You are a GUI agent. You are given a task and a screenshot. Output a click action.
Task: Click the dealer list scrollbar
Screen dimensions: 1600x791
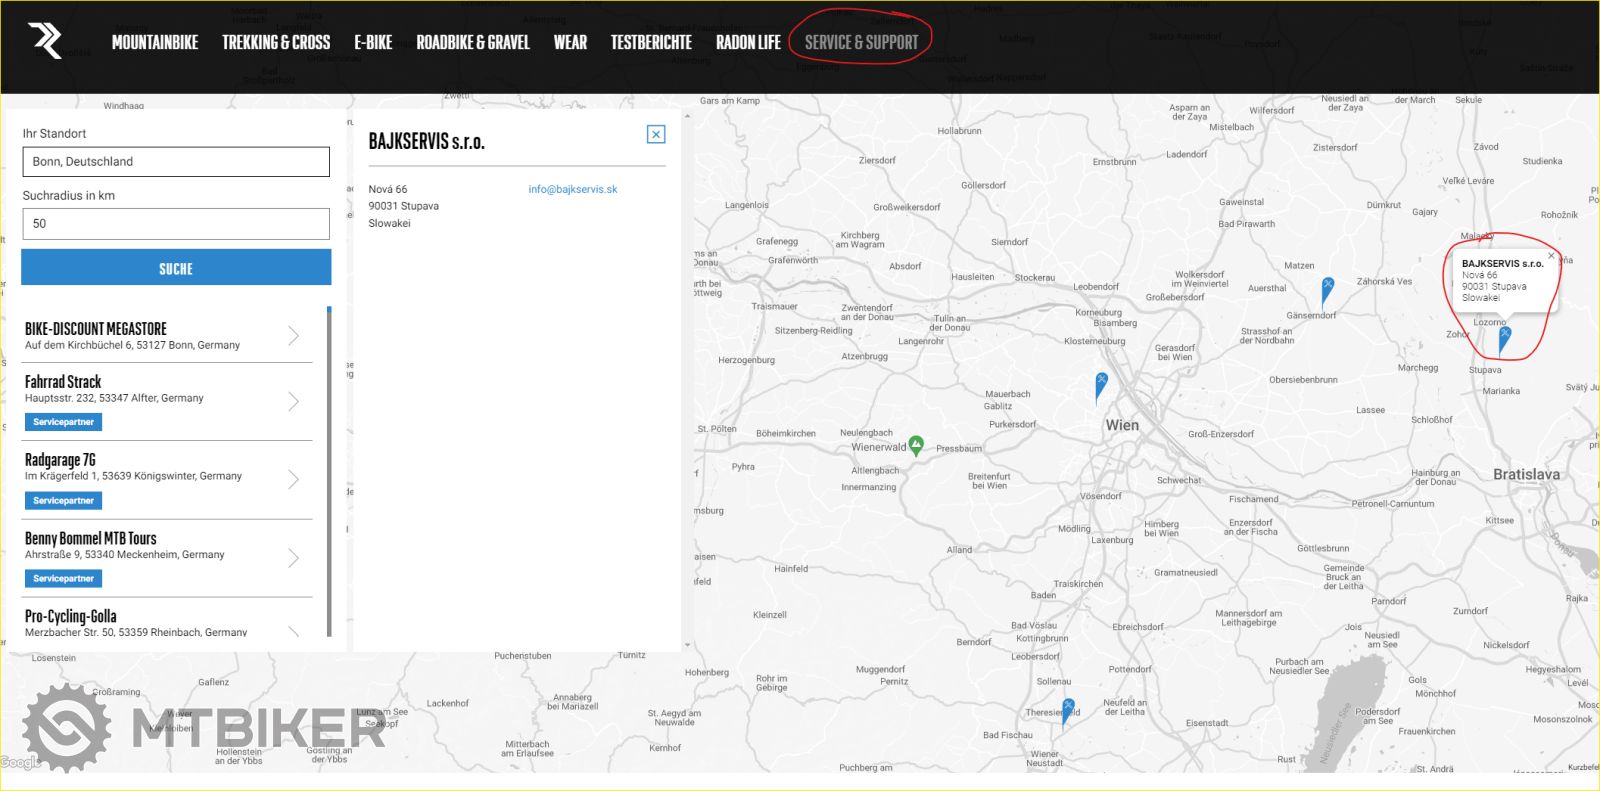tap(329, 470)
